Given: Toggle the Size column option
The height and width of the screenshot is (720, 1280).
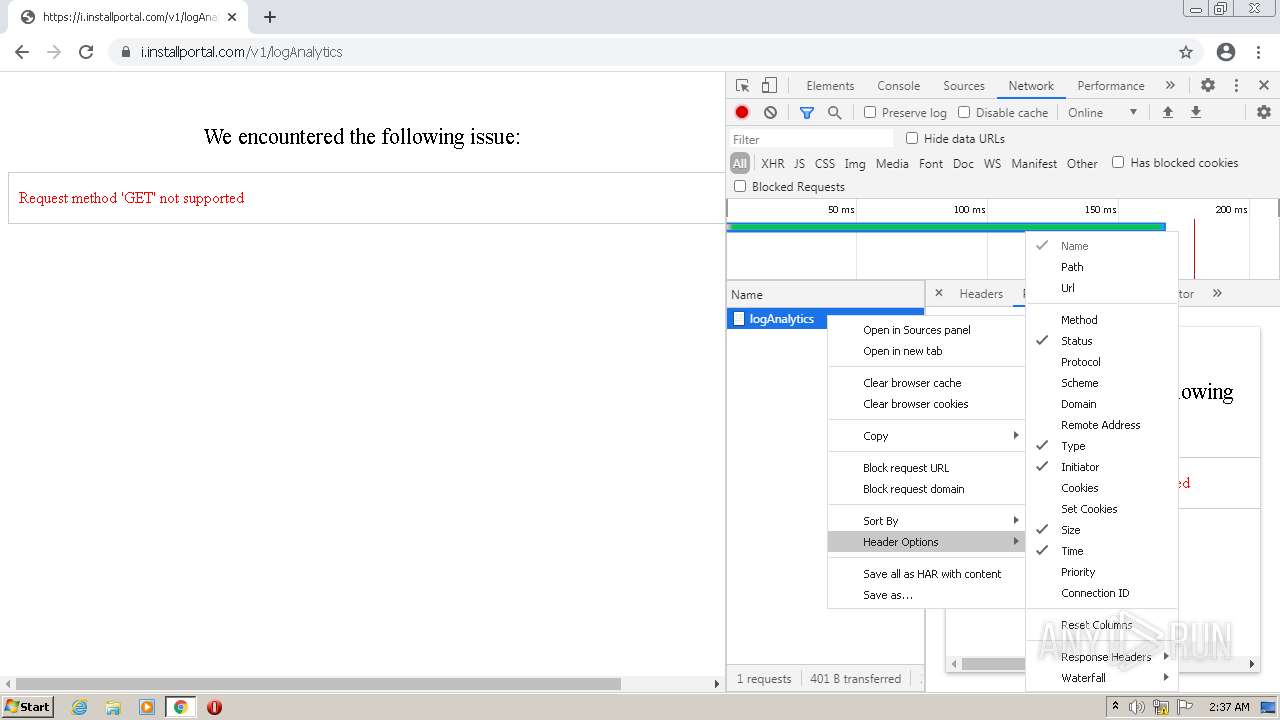Looking at the screenshot, I should click(x=1102, y=530).
